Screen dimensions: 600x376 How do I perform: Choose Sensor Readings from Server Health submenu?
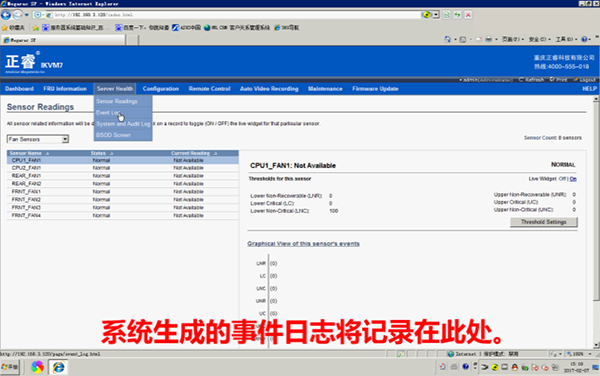coord(123,101)
